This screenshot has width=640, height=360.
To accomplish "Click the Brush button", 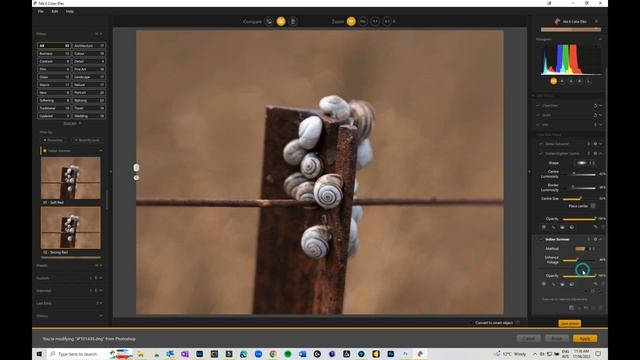I will point(557,338).
